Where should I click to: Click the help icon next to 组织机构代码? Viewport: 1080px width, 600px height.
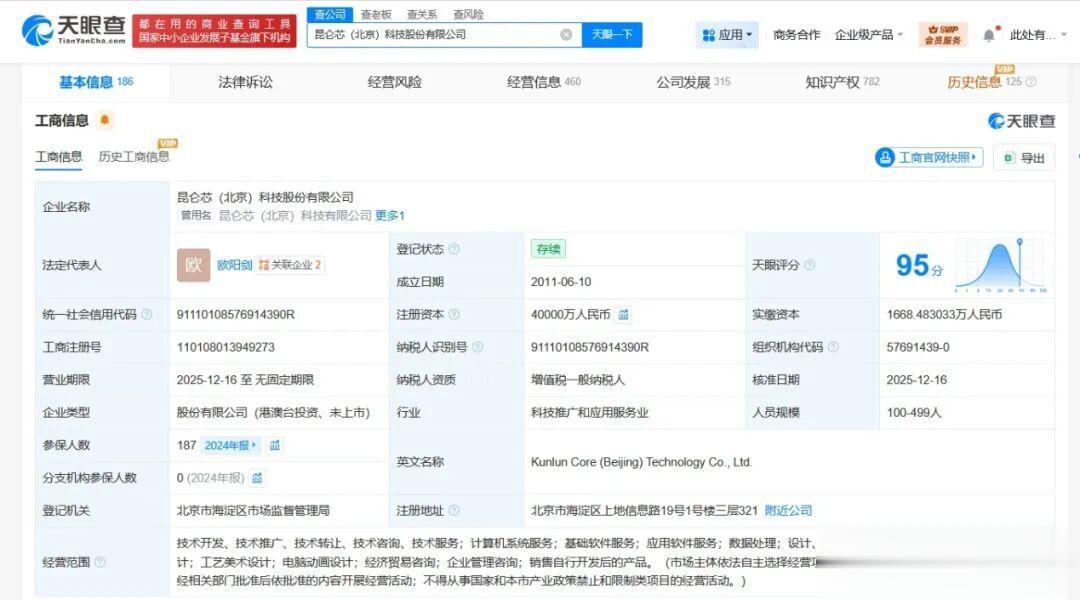(833, 347)
